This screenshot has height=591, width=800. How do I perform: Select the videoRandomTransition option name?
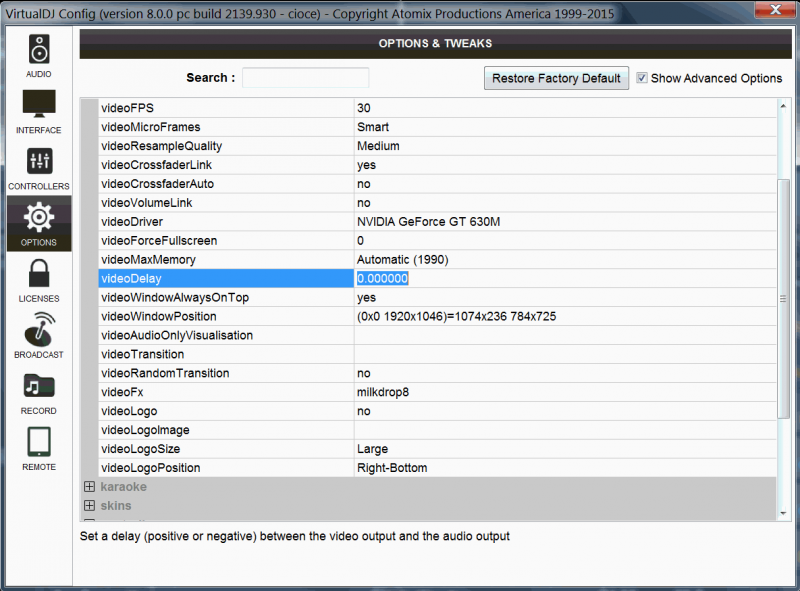[165, 373]
